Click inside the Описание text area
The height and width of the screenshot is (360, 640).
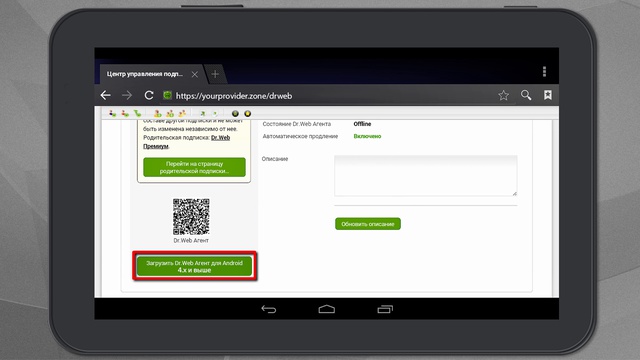tap(426, 176)
